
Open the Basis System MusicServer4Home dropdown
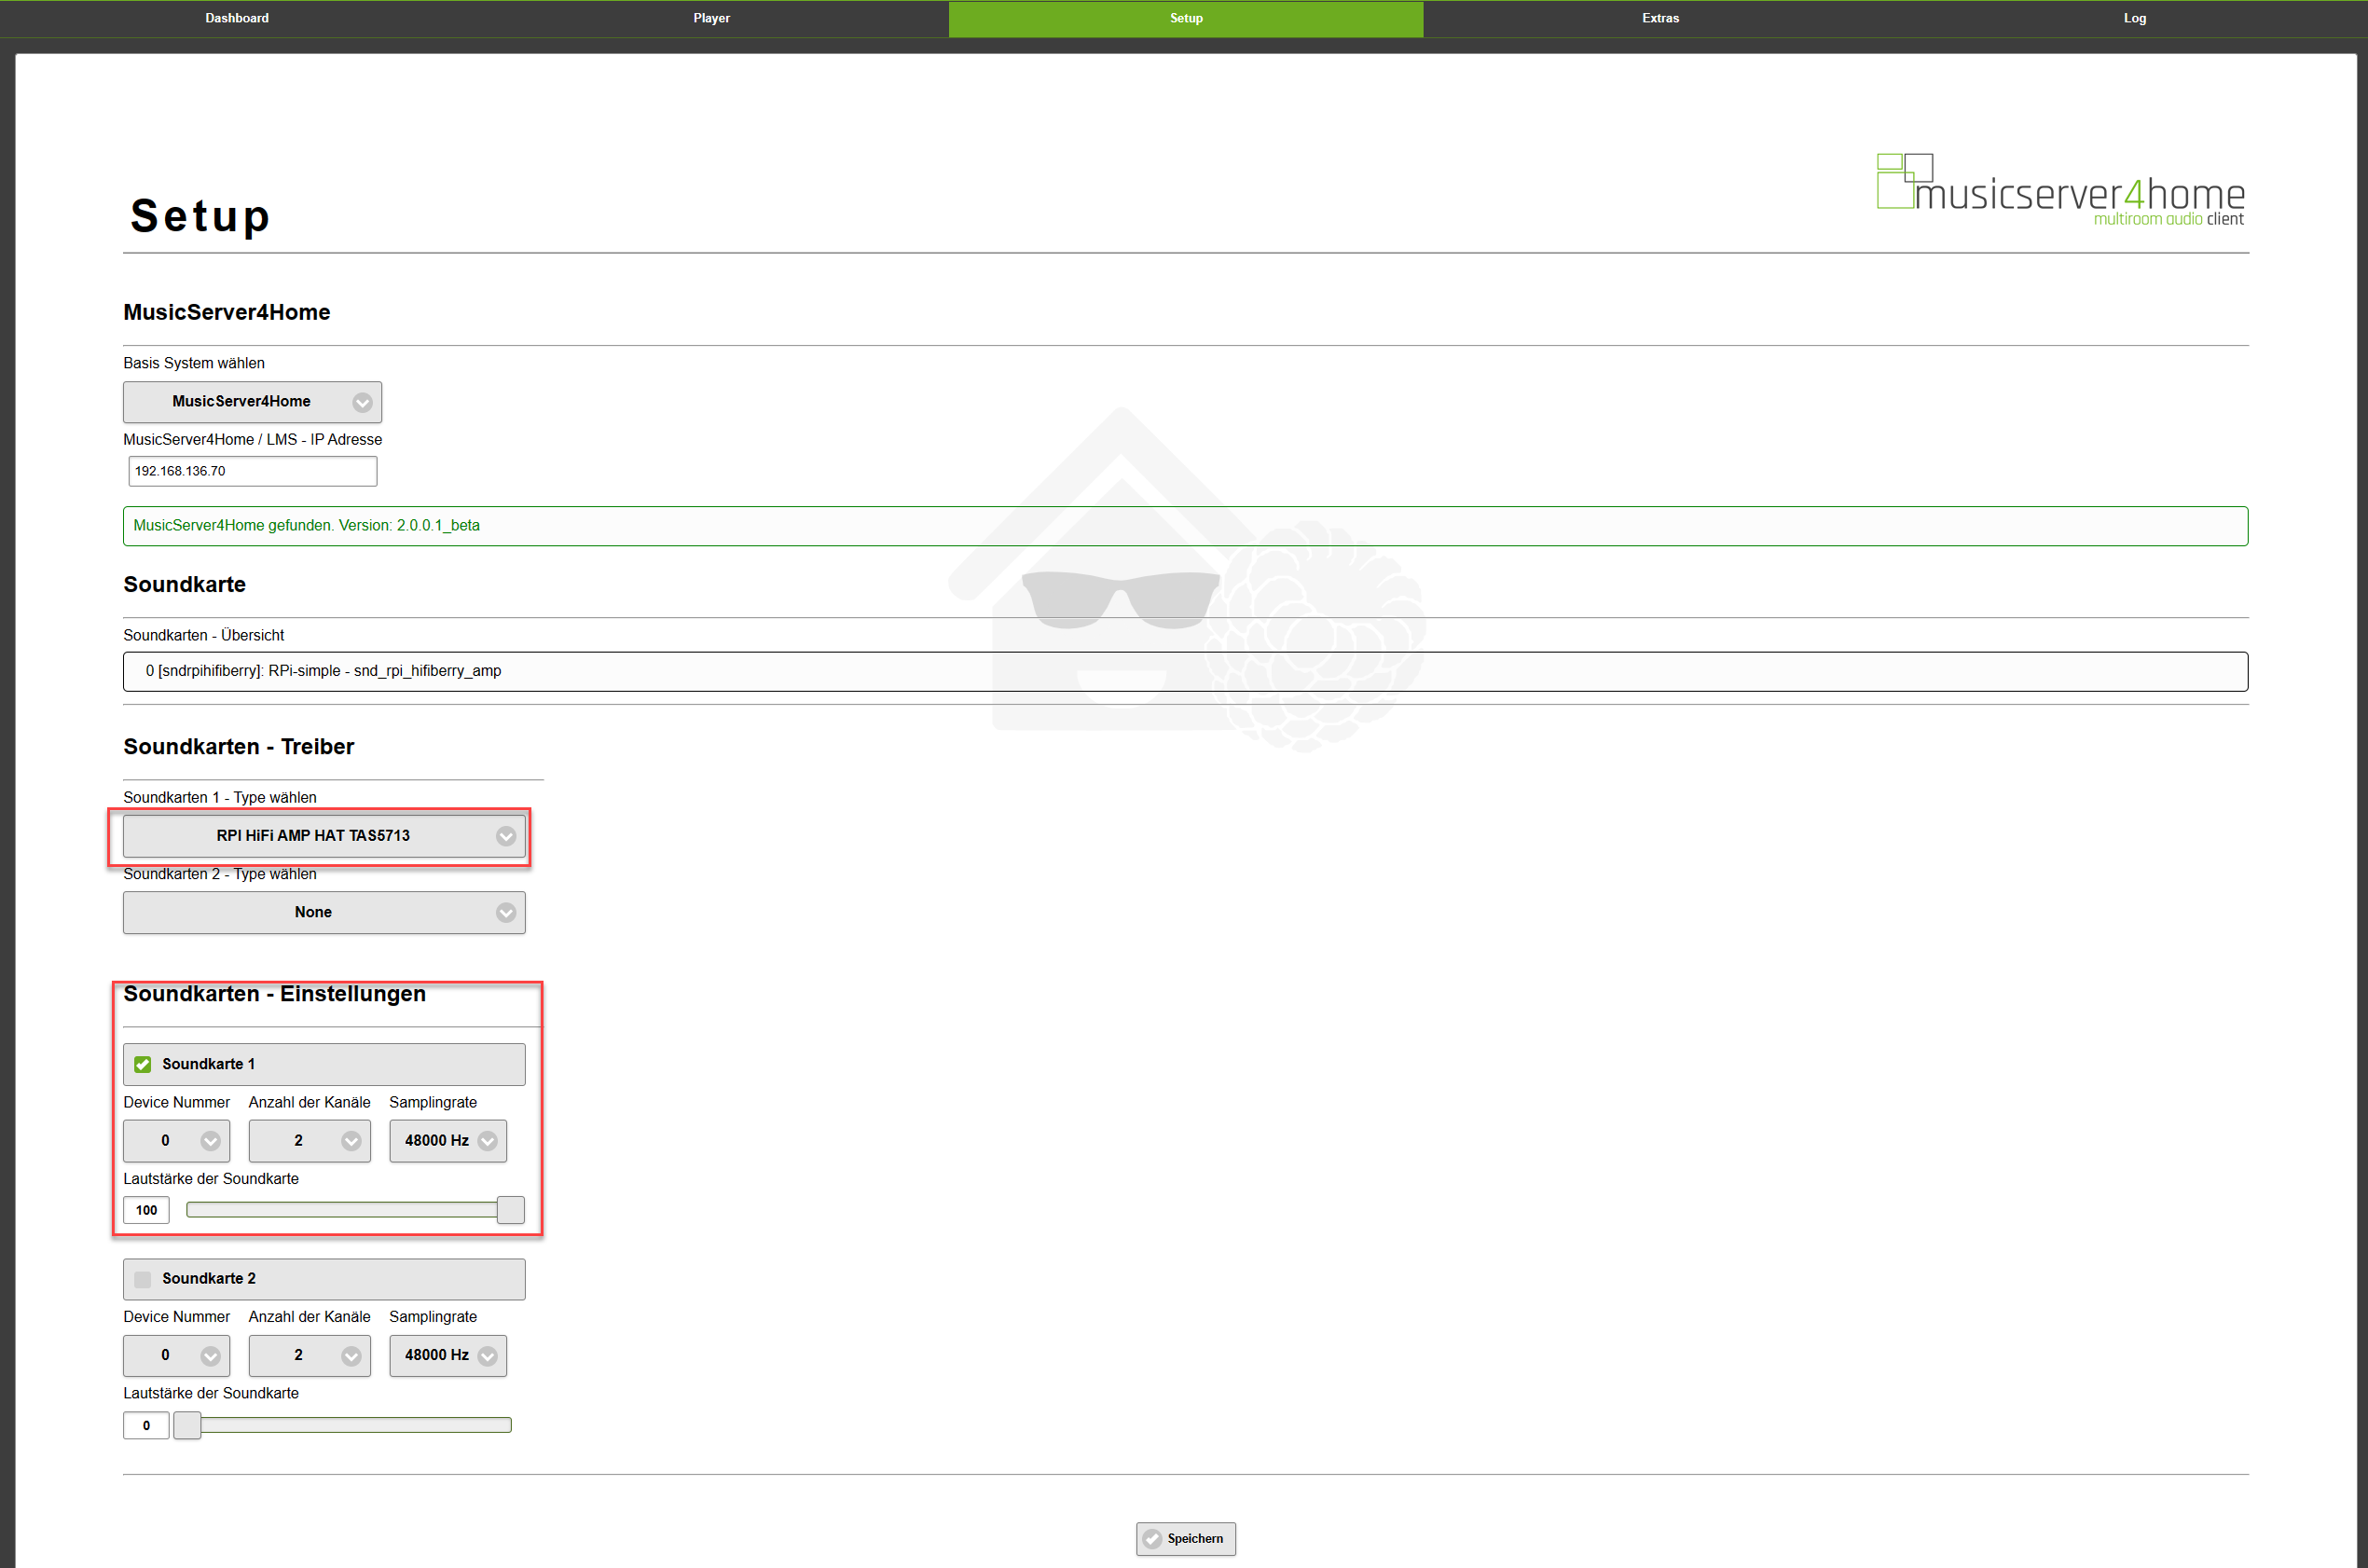click(252, 402)
